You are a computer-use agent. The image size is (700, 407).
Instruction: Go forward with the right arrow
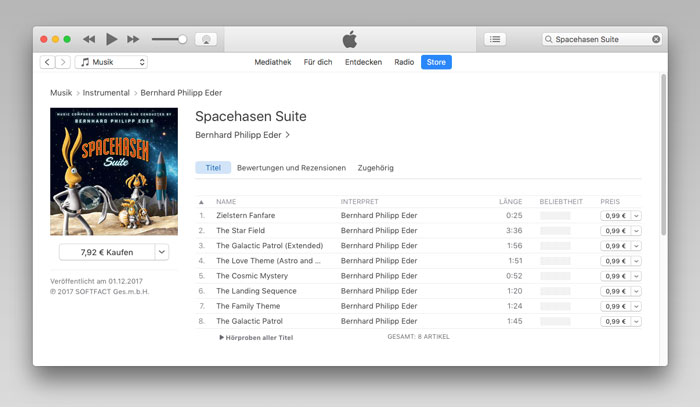point(63,62)
